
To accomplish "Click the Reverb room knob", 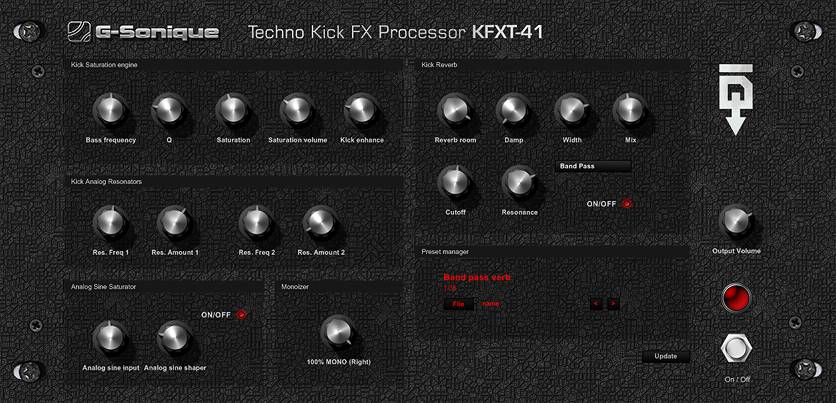I will (x=455, y=110).
